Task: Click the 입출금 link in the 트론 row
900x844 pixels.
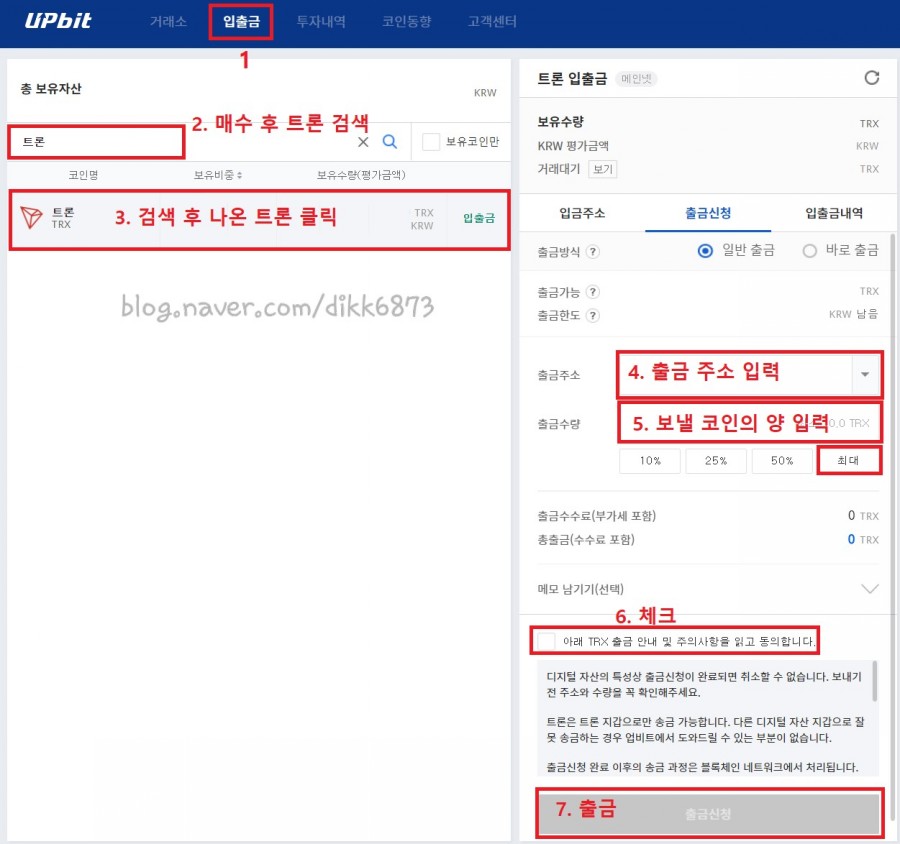Action: click(479, 218)
